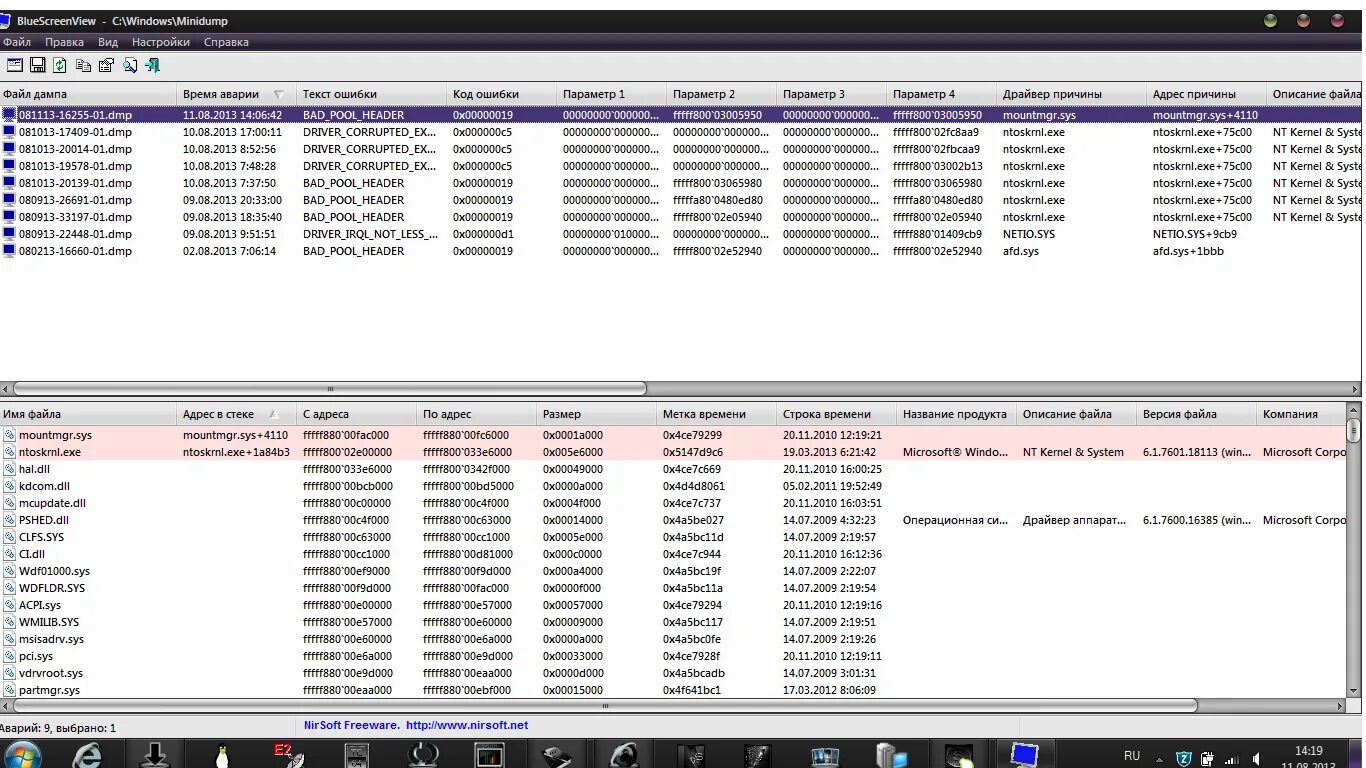Refresh the dump list via toolbar icon

(60, 65)
